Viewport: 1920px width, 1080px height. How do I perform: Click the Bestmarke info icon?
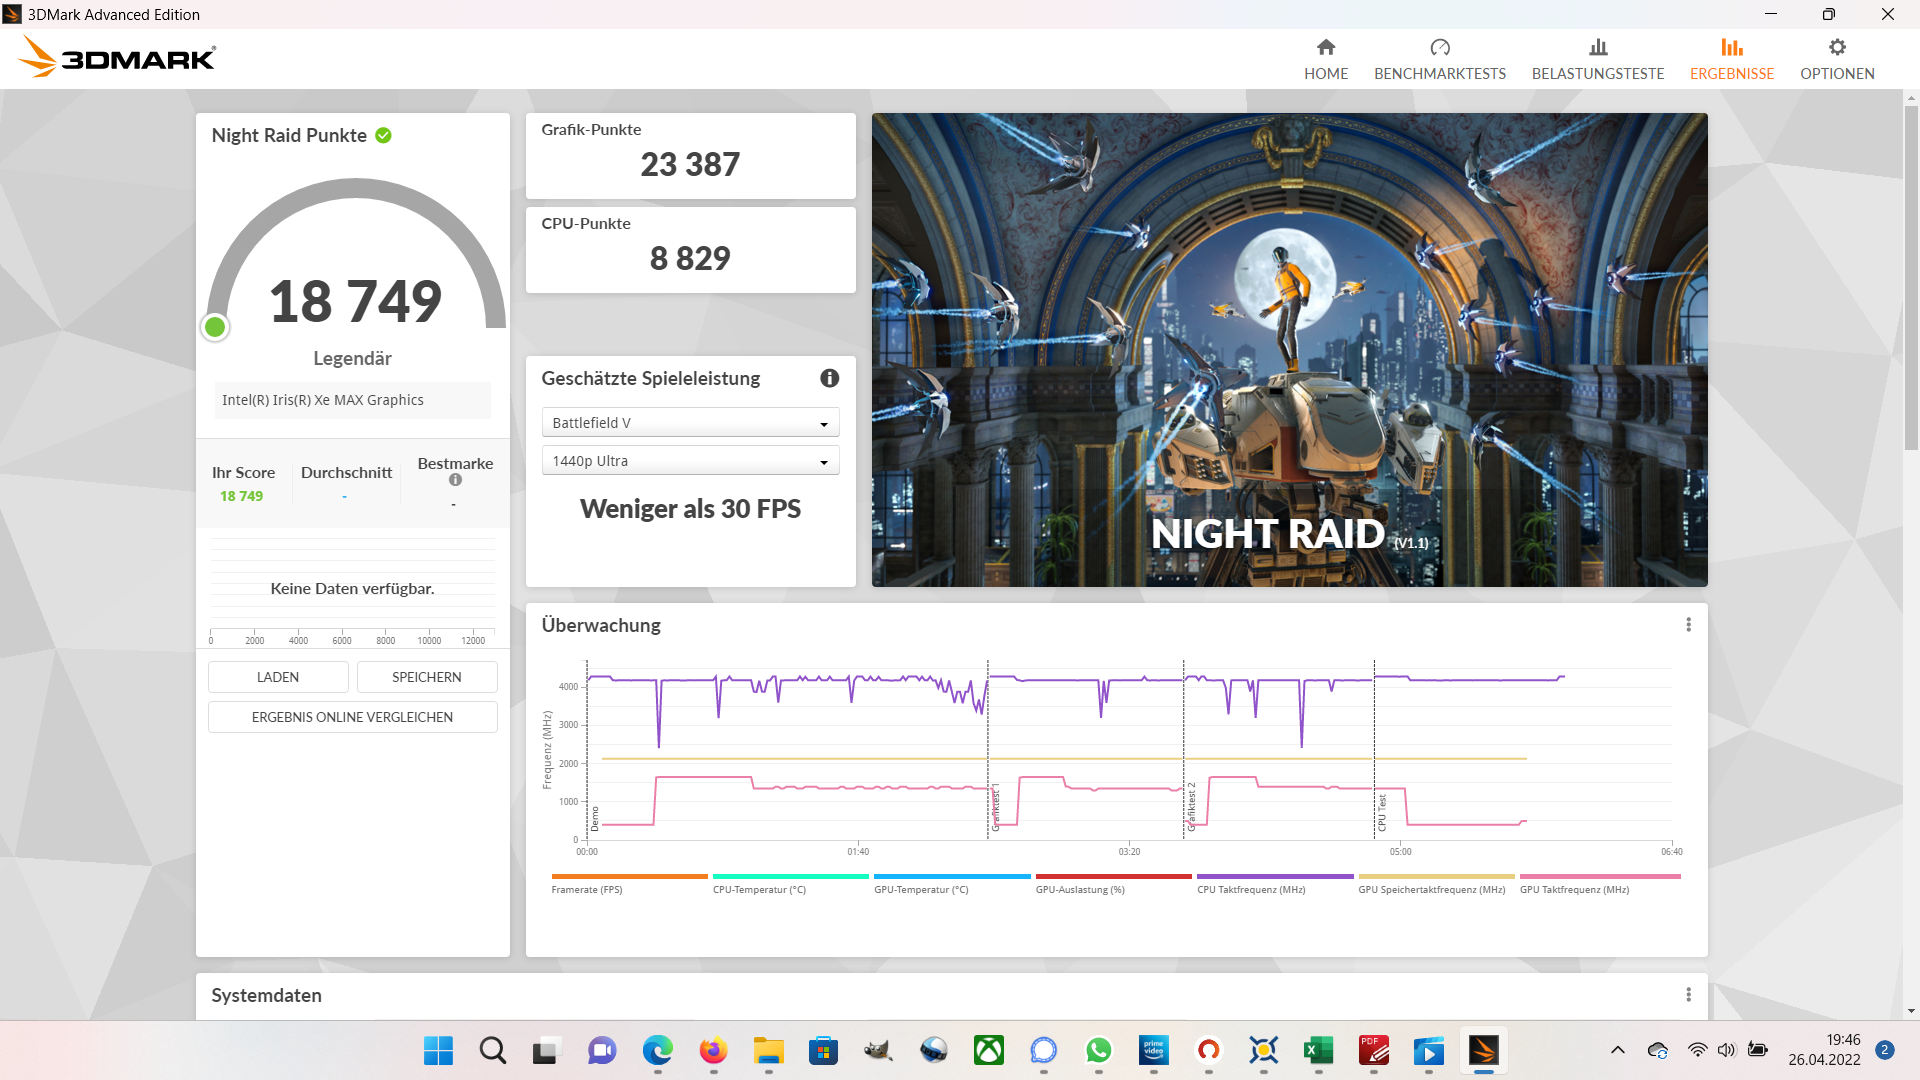(455, 480)
